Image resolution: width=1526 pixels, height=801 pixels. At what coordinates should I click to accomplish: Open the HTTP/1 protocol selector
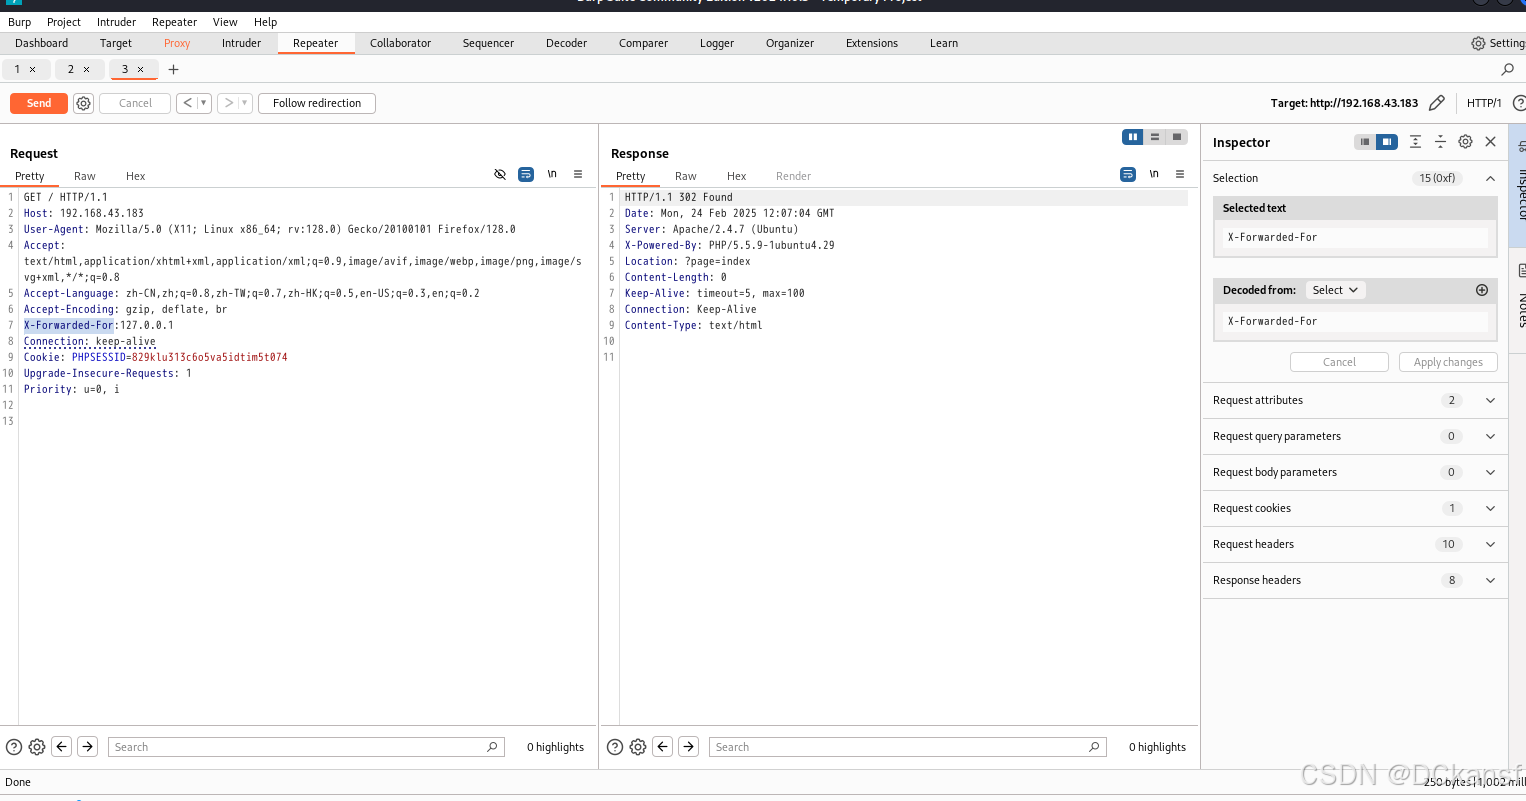[1484, 103]
